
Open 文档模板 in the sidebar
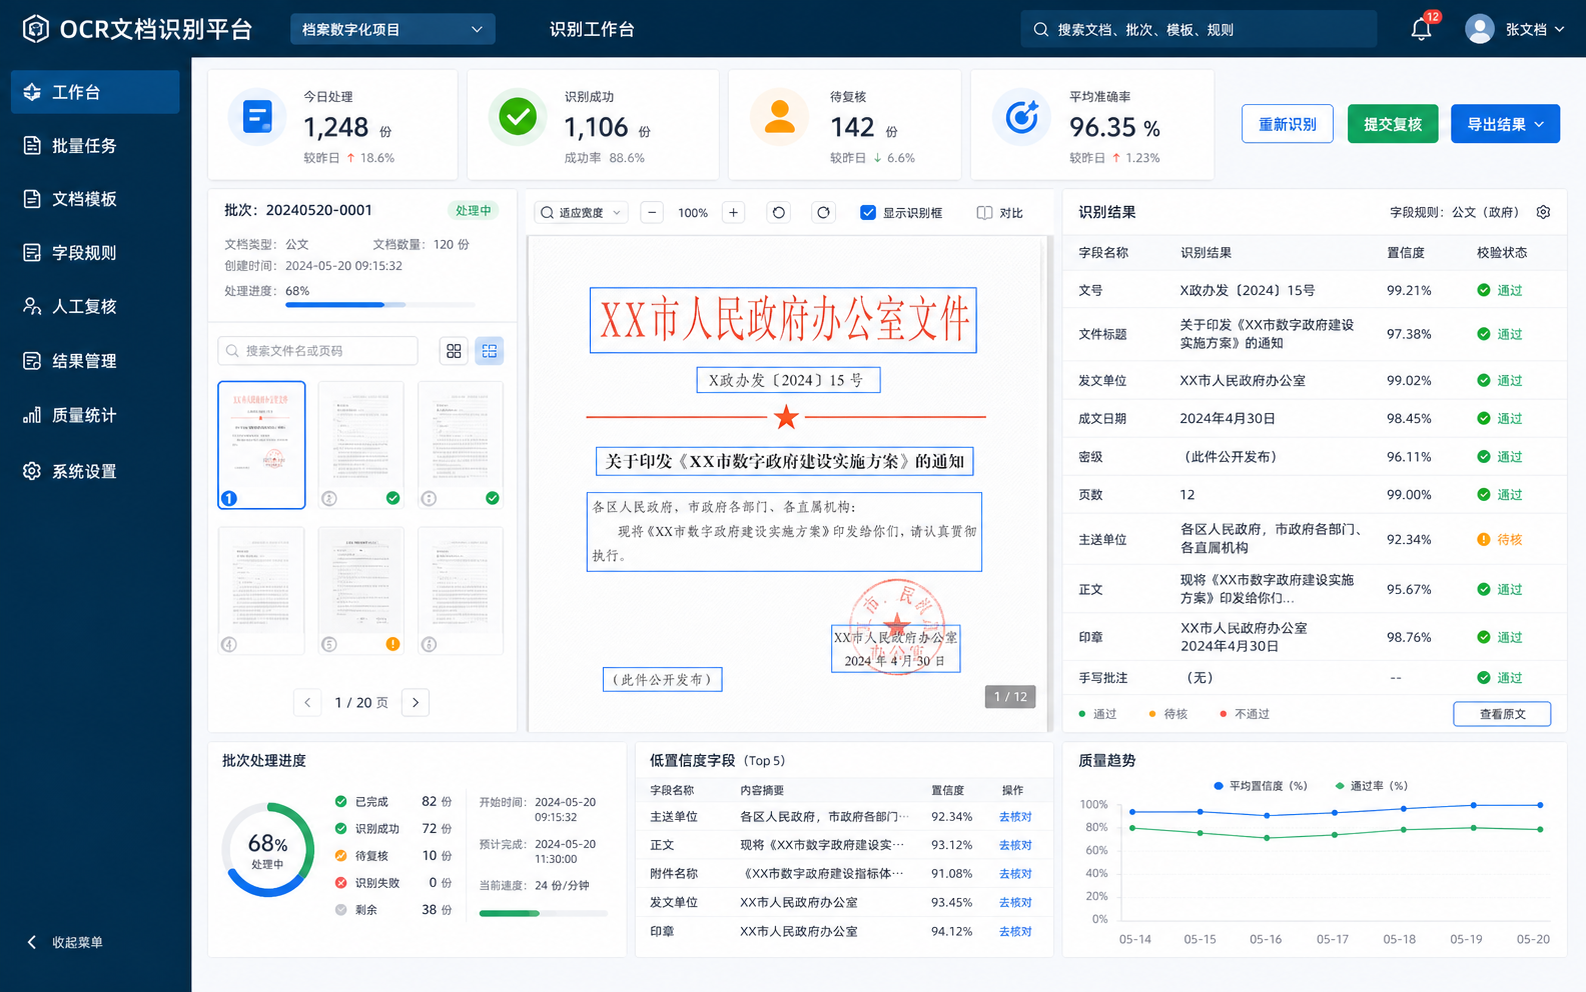pyautogui.click(x=95, y=199)
